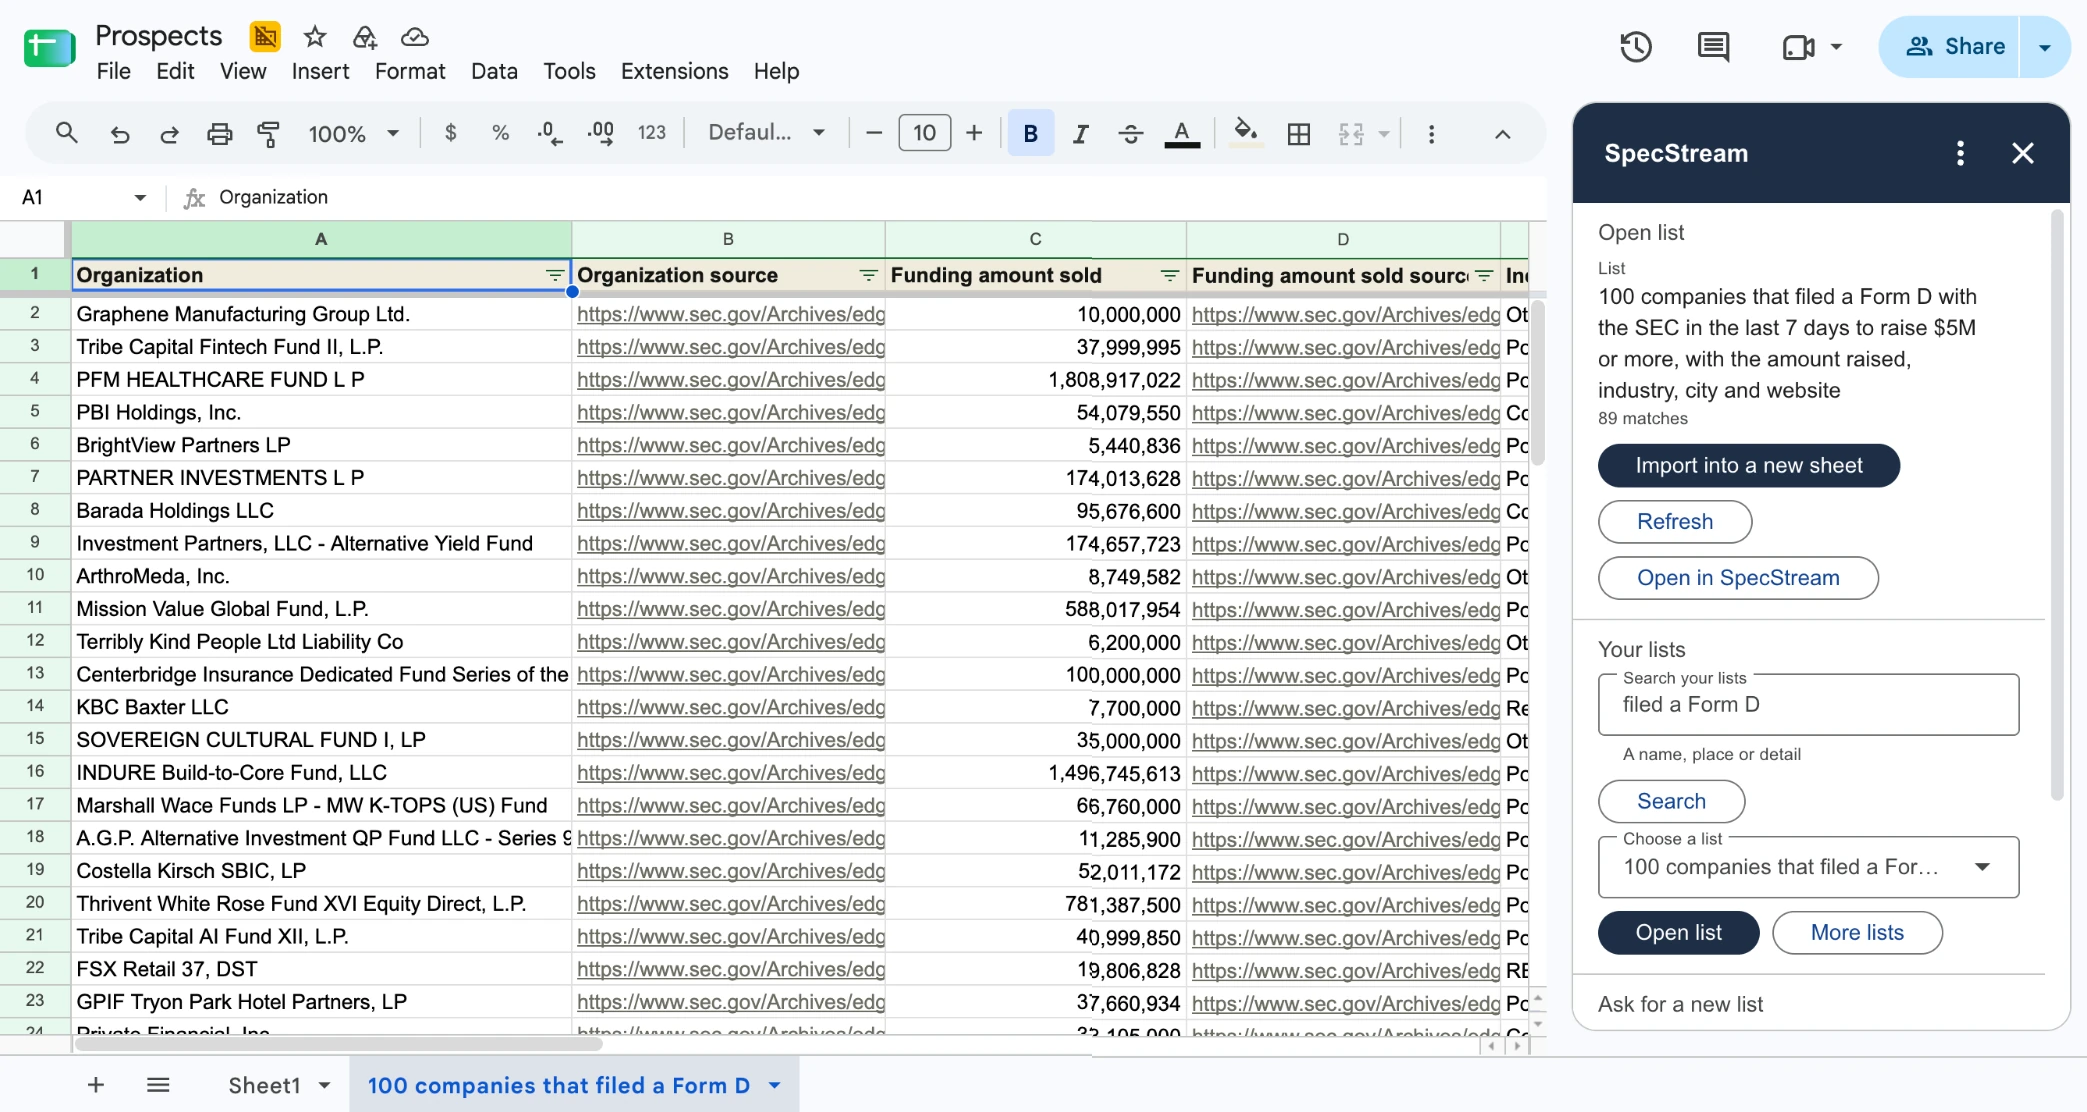The image size is (2087, 1112).
Task: Click the undo arrow icon
Action: click(120, 133)
